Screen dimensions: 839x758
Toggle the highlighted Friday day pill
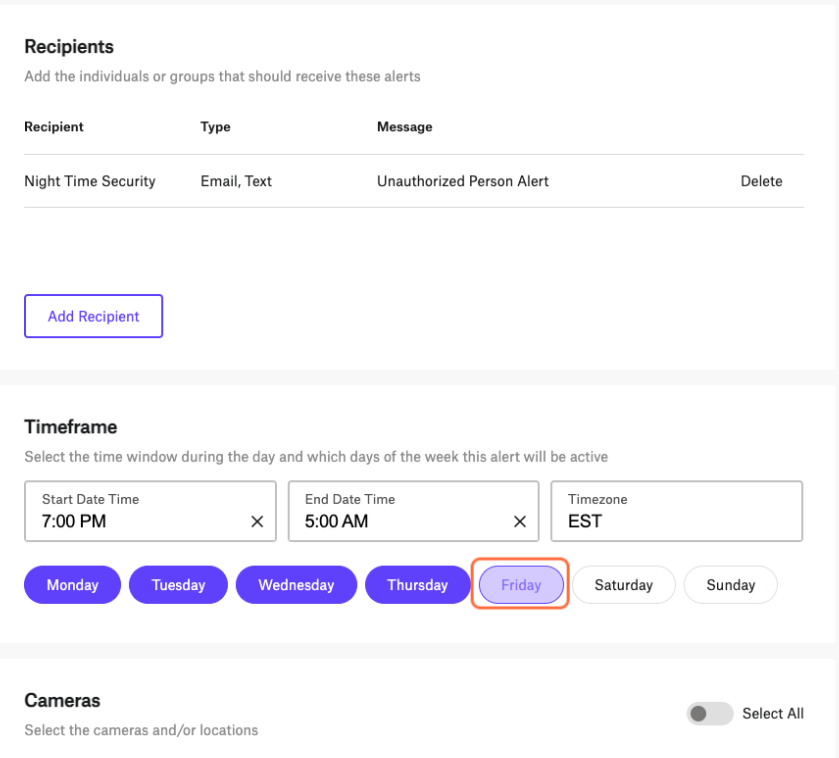click(521, 585)
